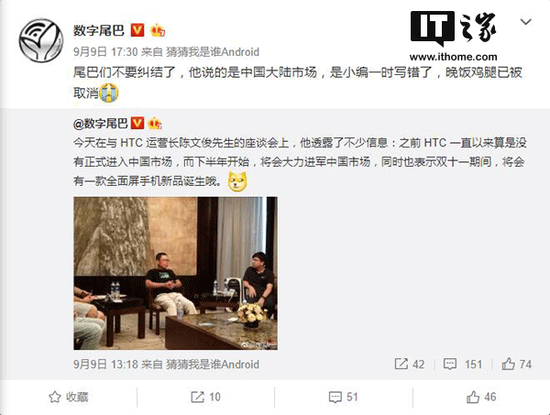Open the 9月9日 13:18 original post timestamp
The width and height of the screenshot is (550, 415).
pyautogui.click(x=105, y=364)
